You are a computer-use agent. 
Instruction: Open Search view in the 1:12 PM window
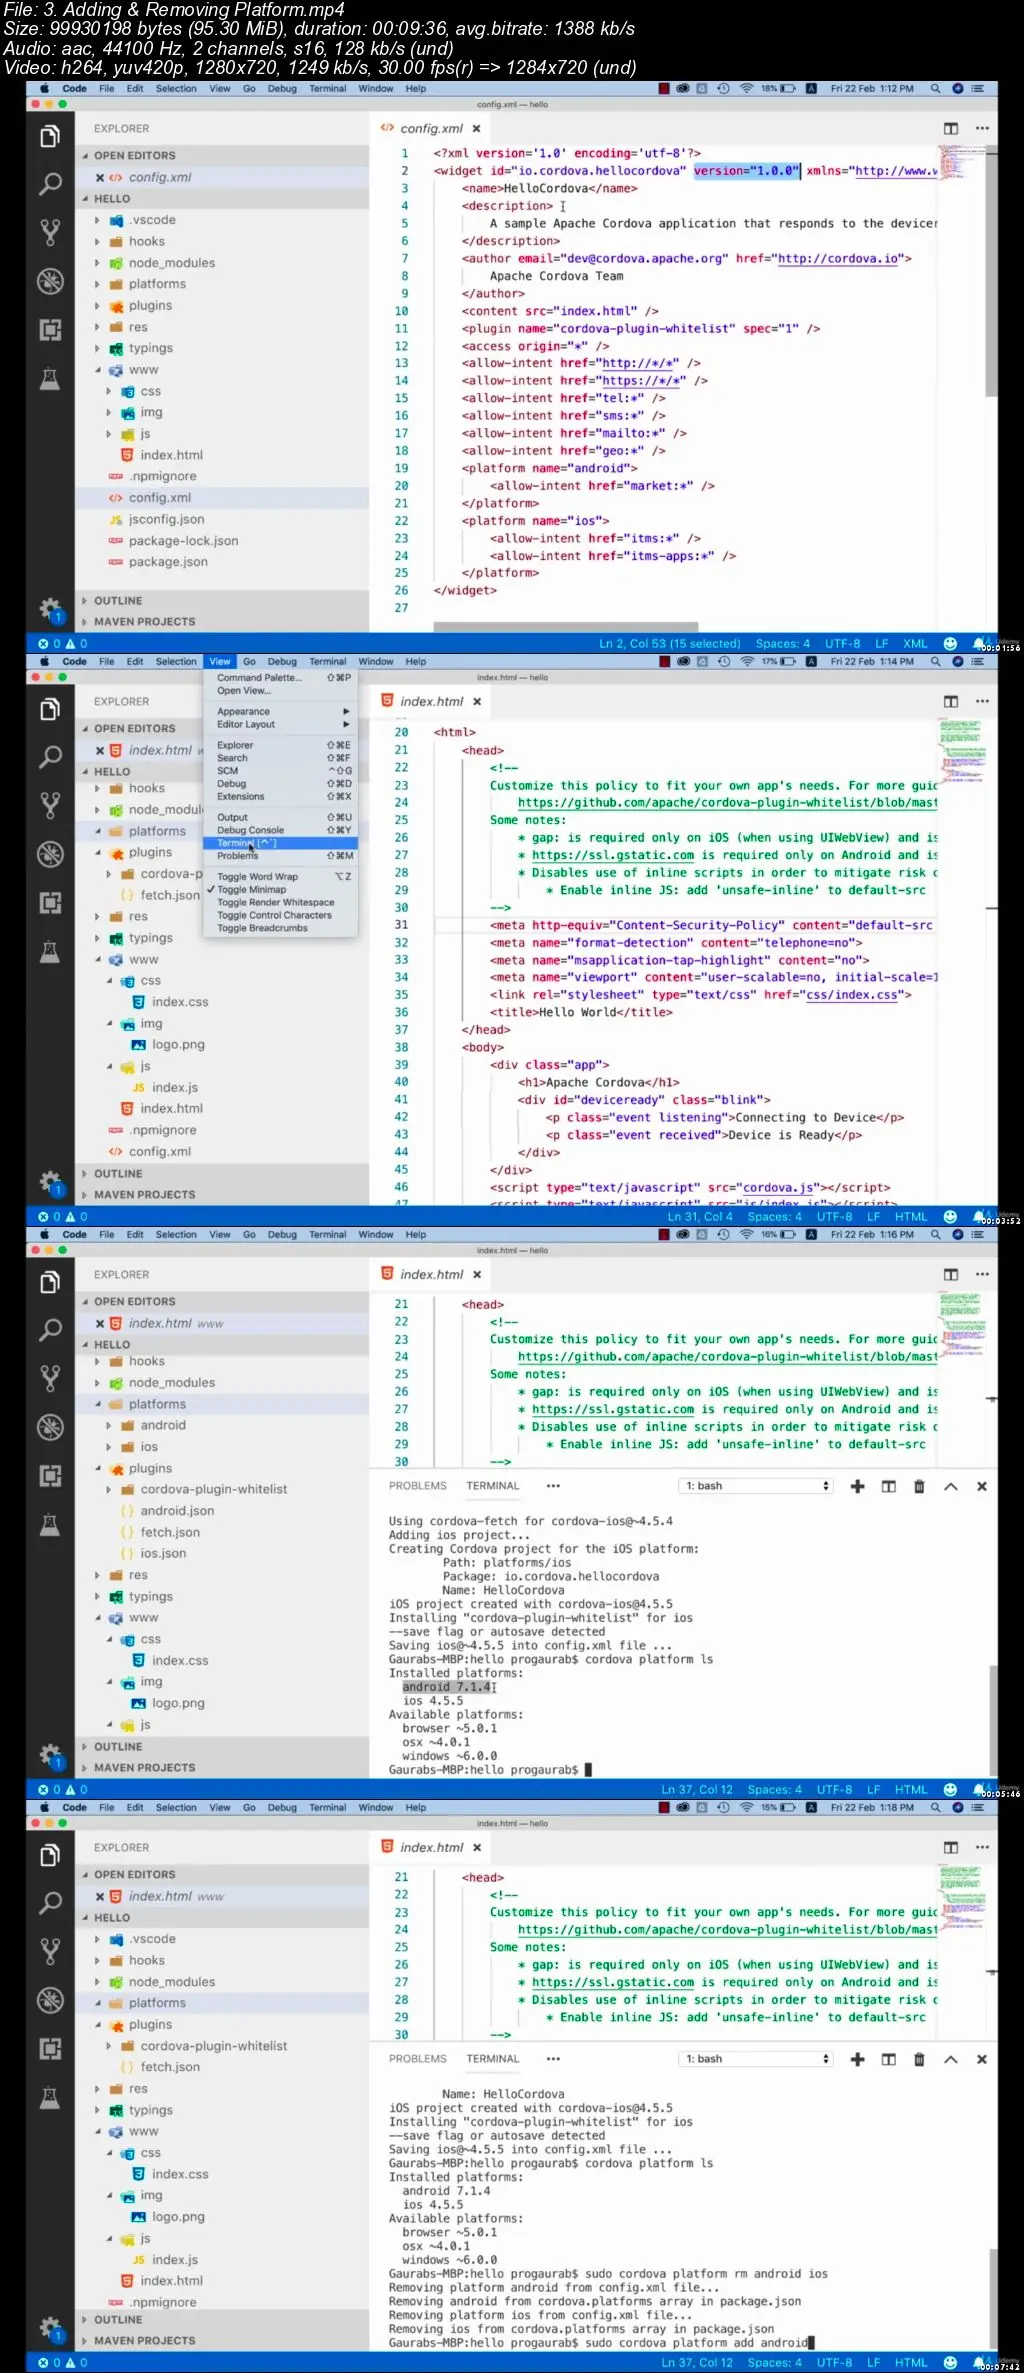50,184
